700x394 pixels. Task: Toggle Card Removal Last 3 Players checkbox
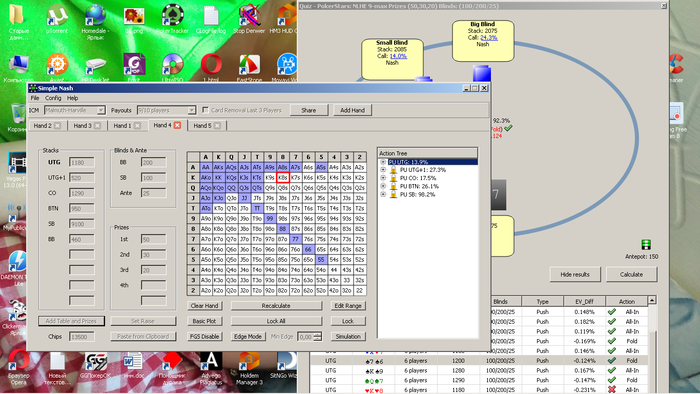coord(205,110)
